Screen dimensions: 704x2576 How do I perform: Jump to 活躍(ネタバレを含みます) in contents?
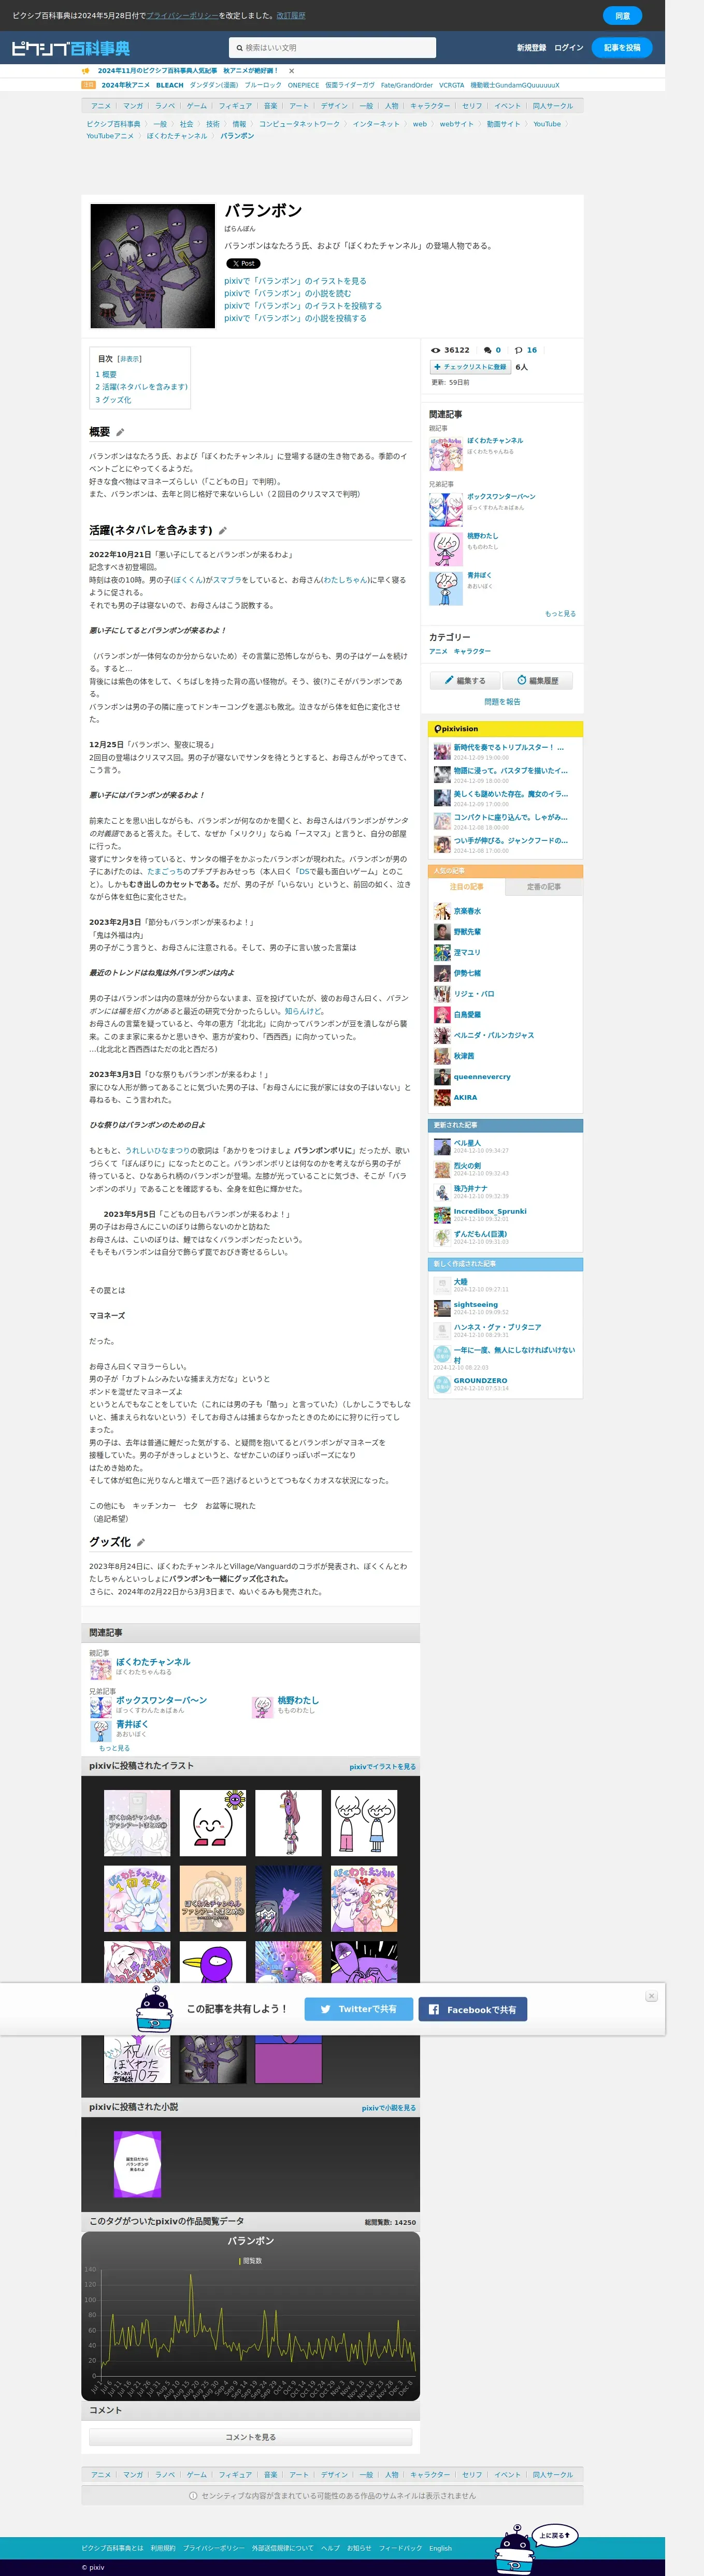point(141,387)
